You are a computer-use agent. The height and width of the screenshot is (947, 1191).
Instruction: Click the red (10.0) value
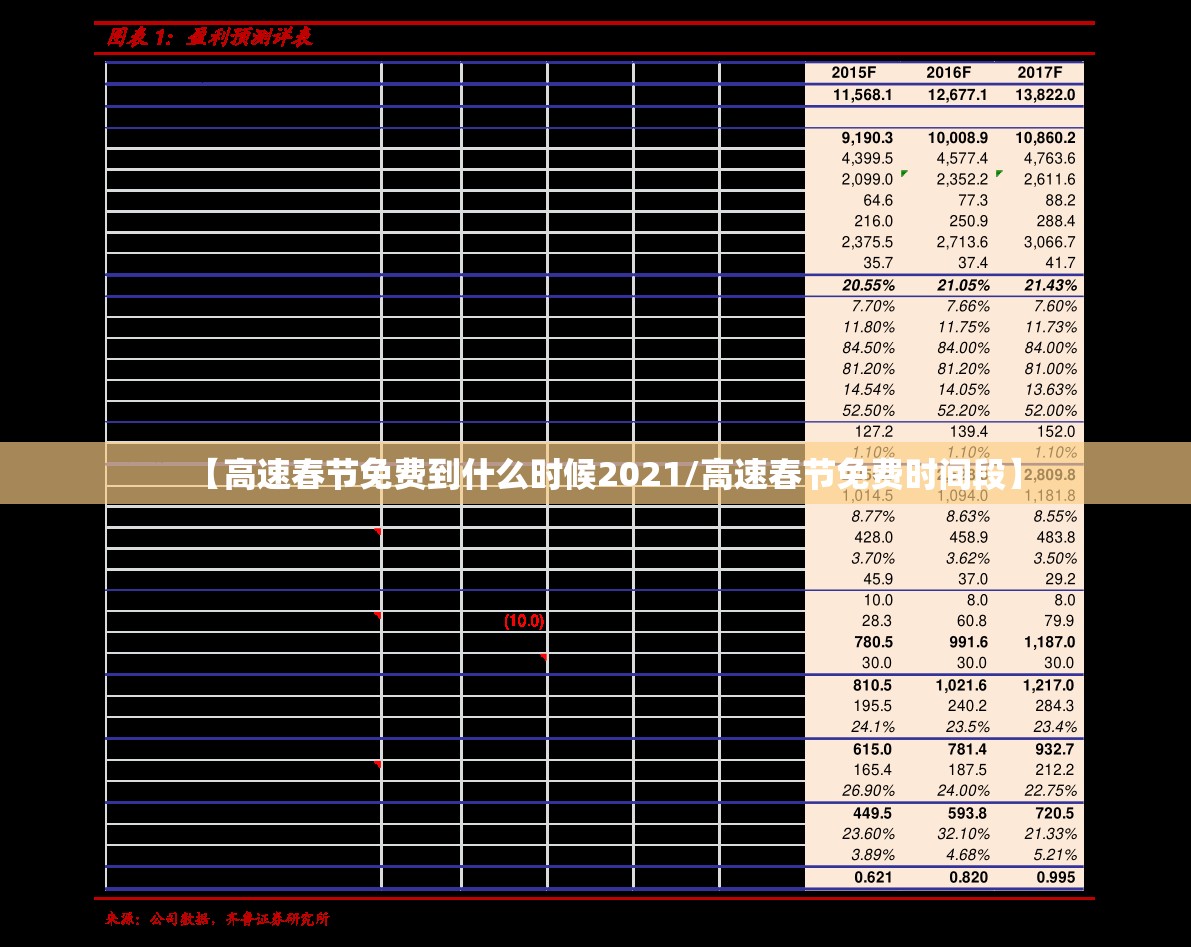524,621
